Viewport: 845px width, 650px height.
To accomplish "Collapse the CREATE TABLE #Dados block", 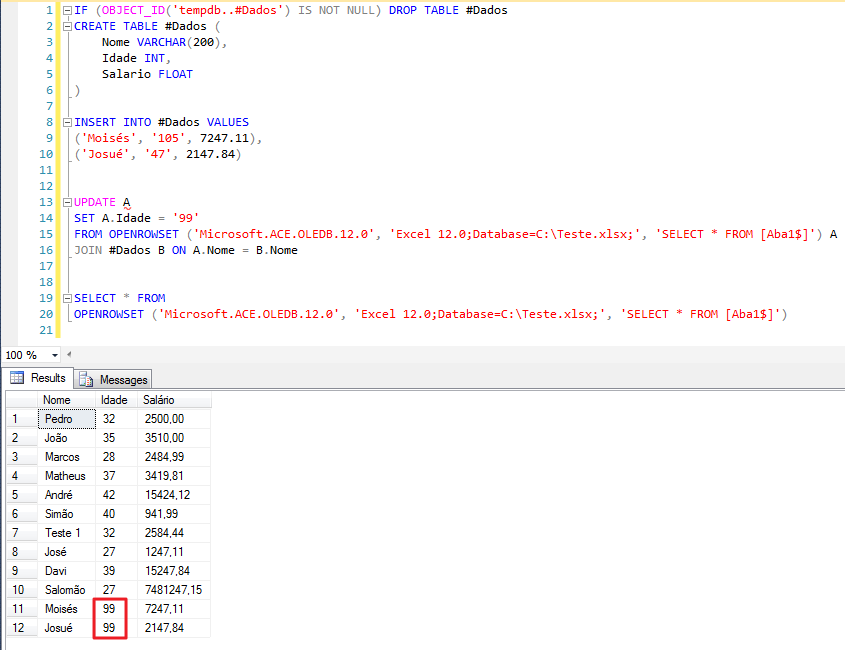I will click(67, 26).
